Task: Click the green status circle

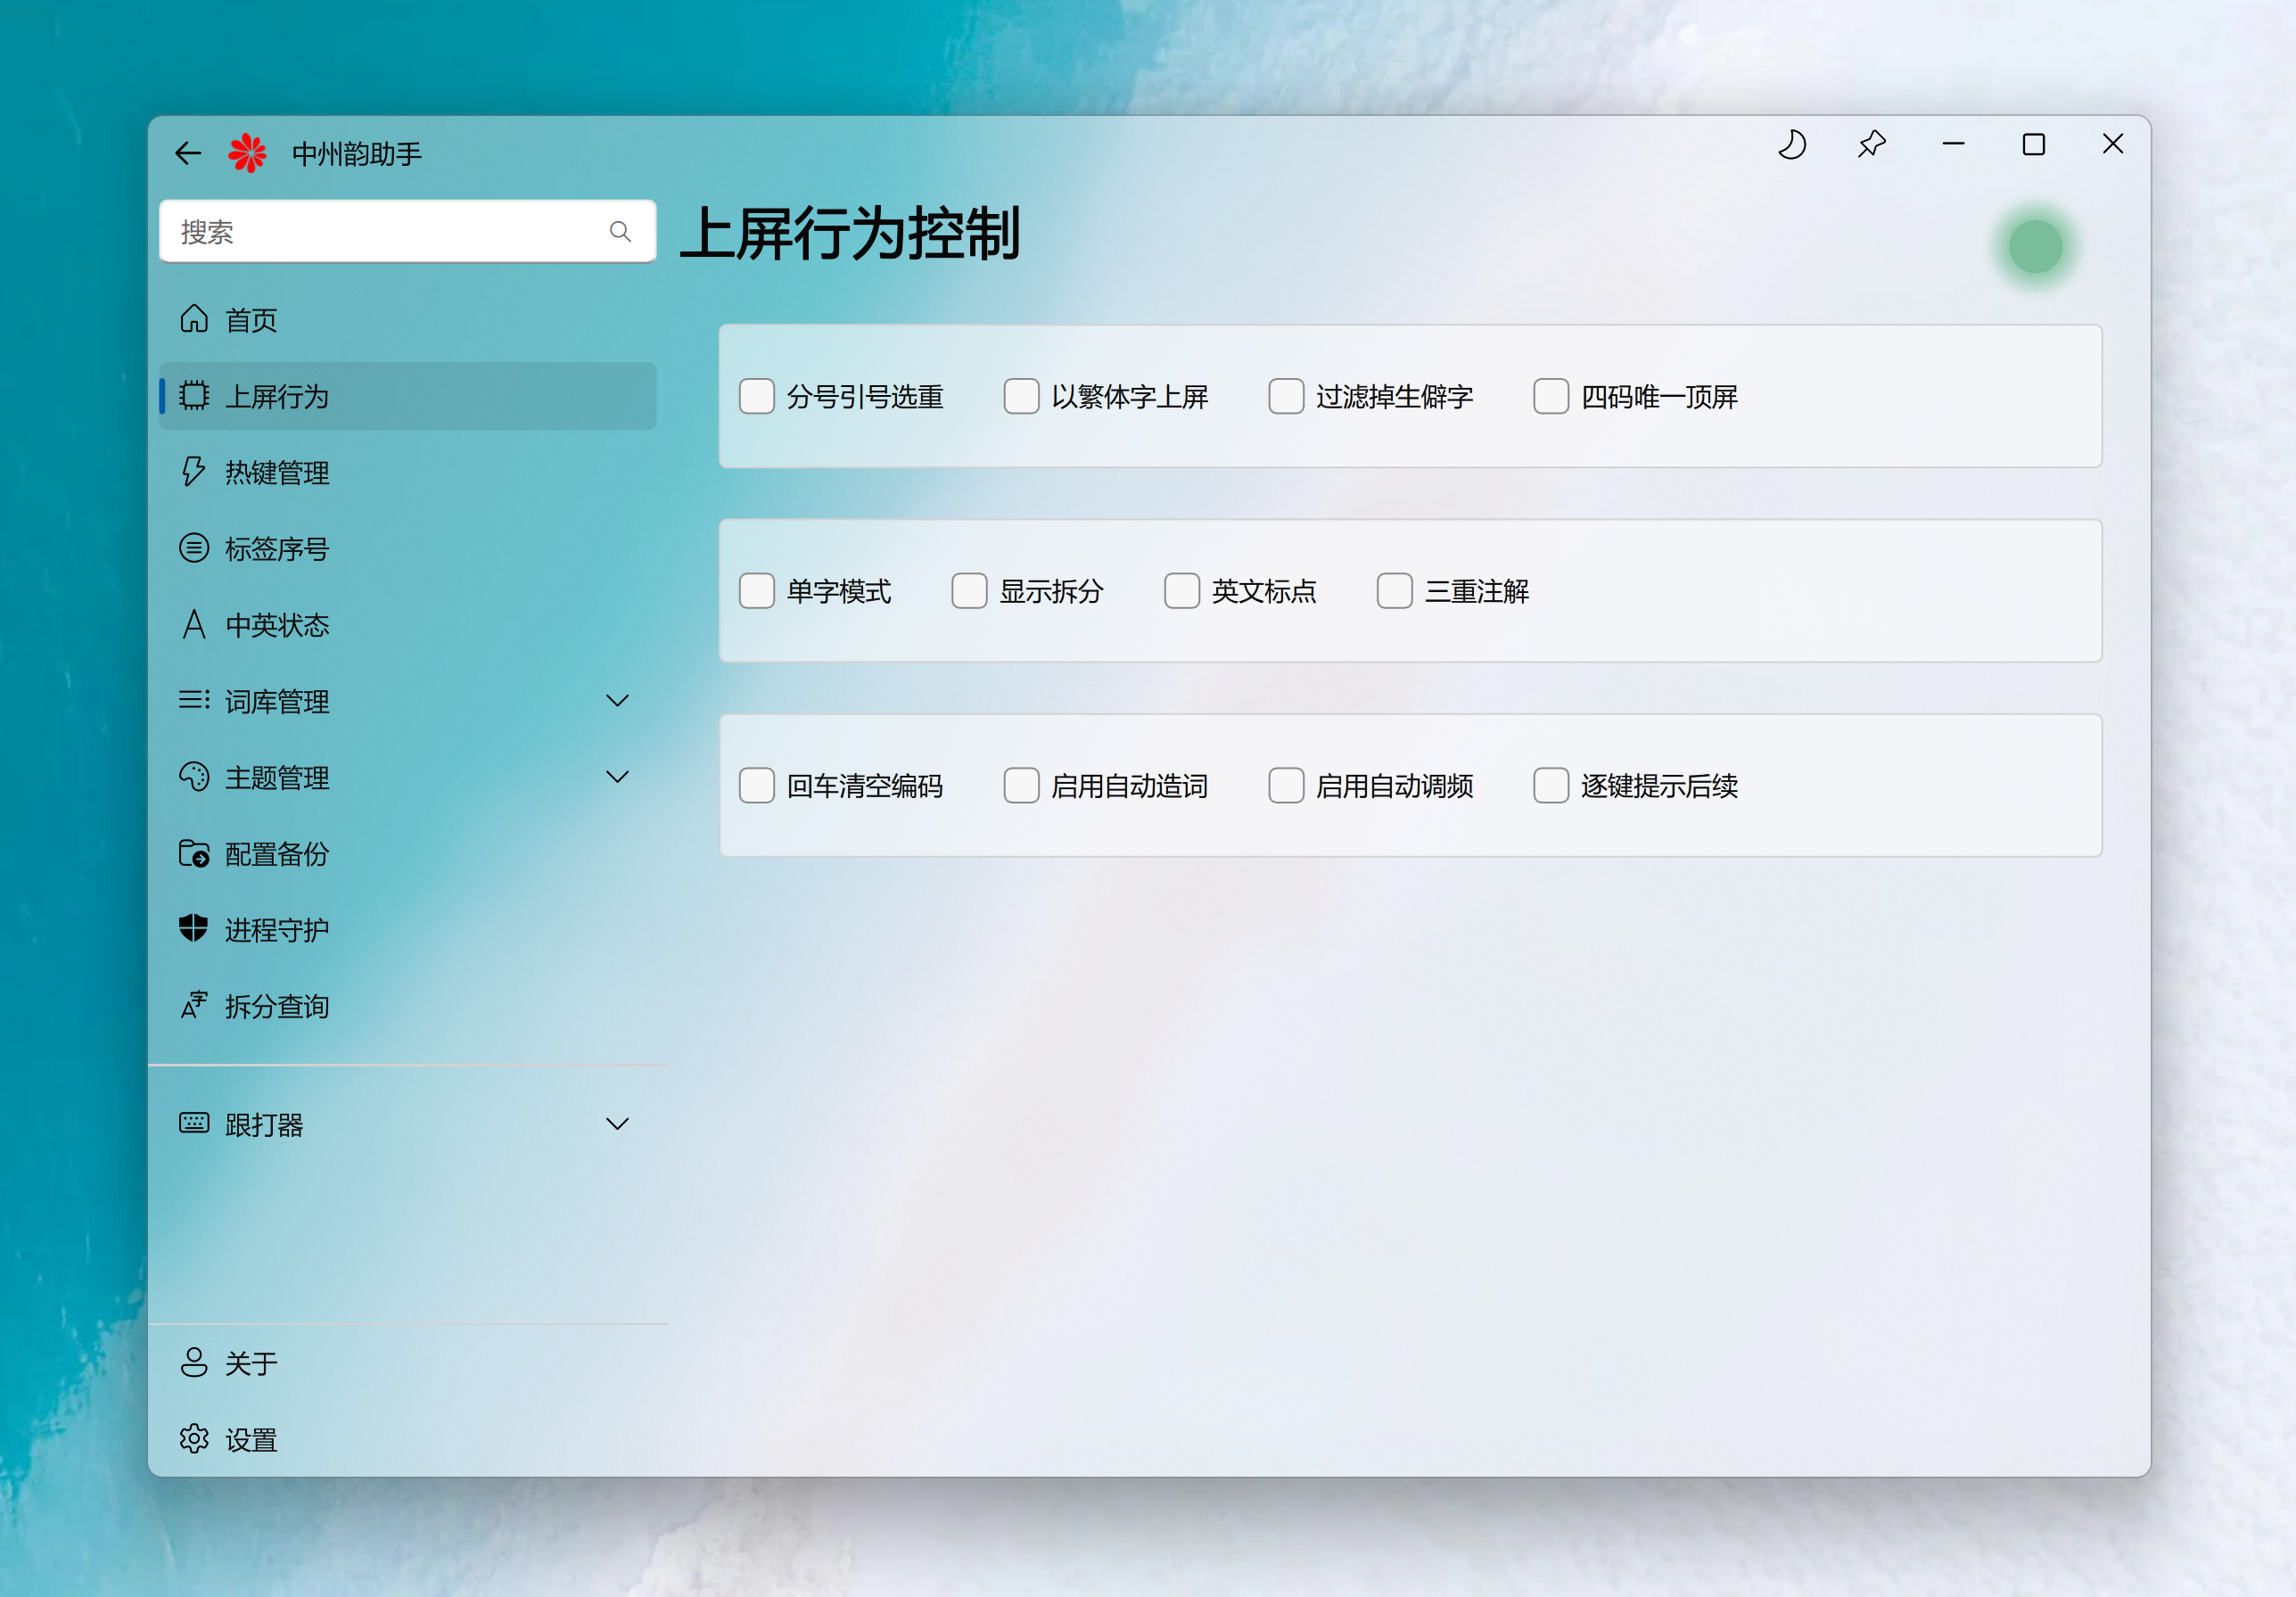Action: coord(2035,247)
